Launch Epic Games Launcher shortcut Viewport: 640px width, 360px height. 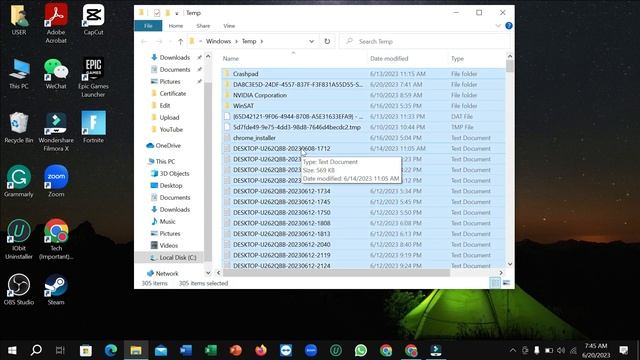tap(93, 78)
